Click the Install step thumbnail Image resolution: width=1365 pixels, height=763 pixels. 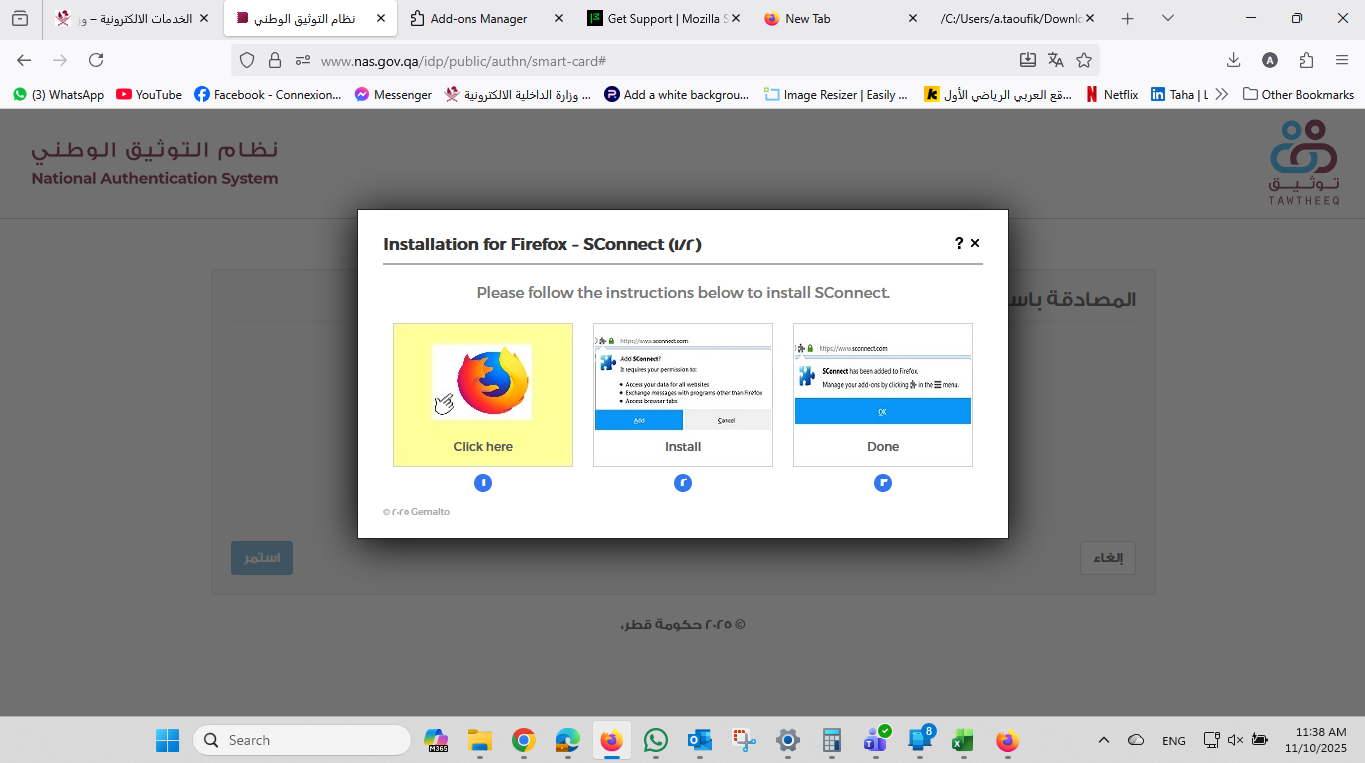(683, 395)
